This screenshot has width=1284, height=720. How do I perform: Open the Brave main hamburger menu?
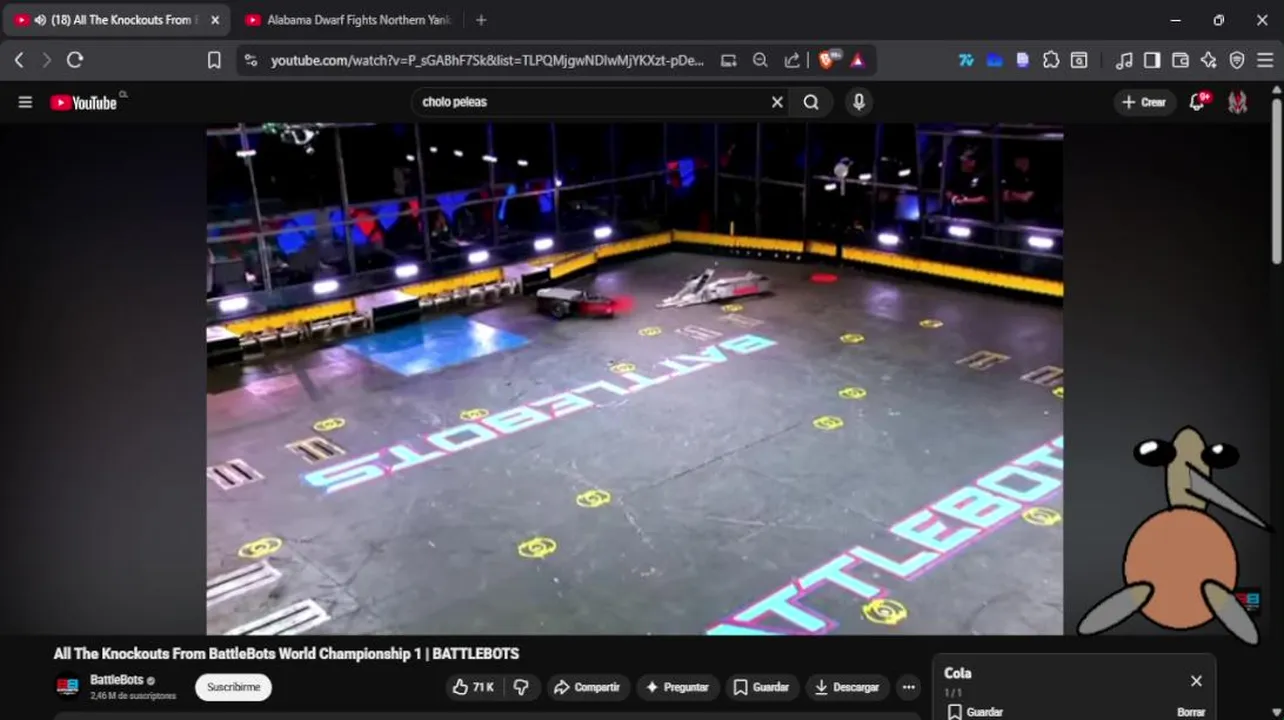click(1265, 60)
